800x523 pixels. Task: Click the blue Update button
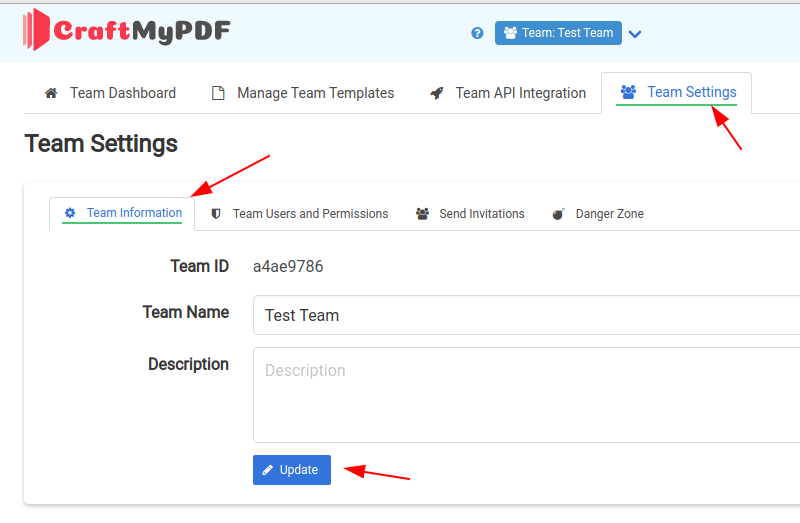coord(292,470)
